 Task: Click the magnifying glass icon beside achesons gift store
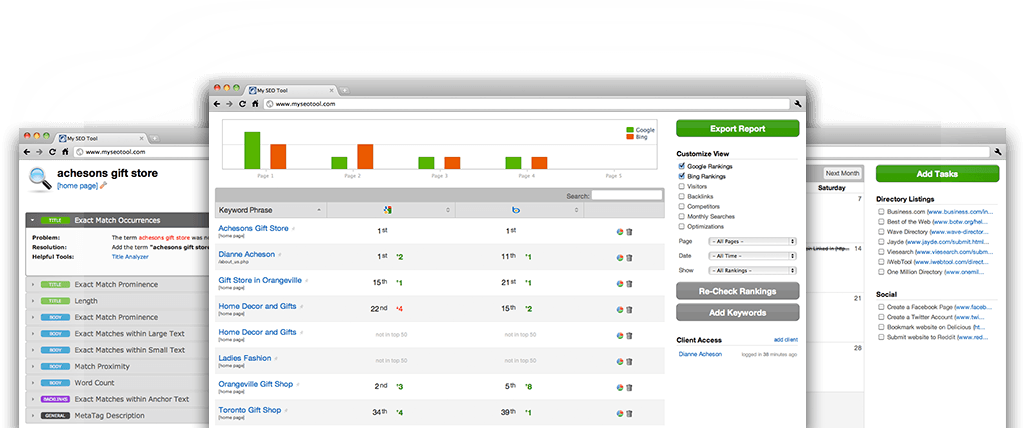pyautogui.click(x=41, y=178)
